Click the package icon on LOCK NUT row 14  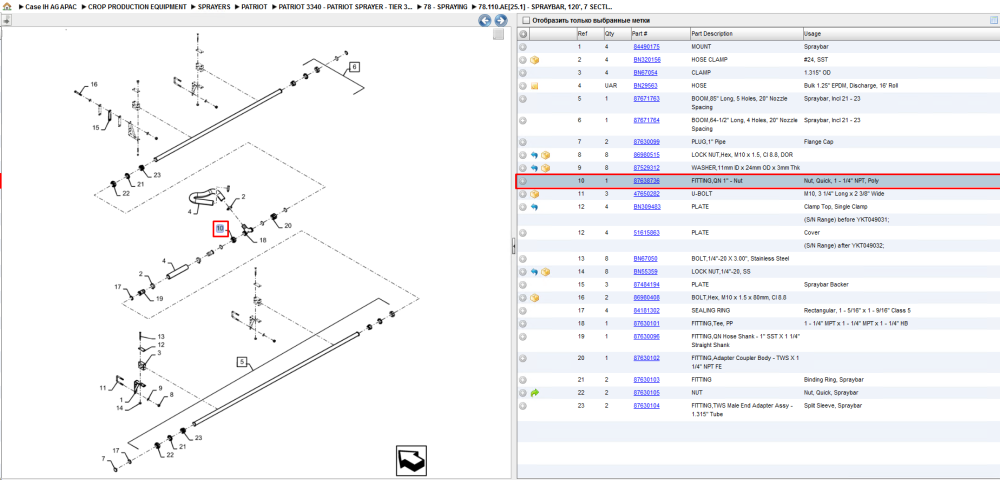tap(545, 272)
